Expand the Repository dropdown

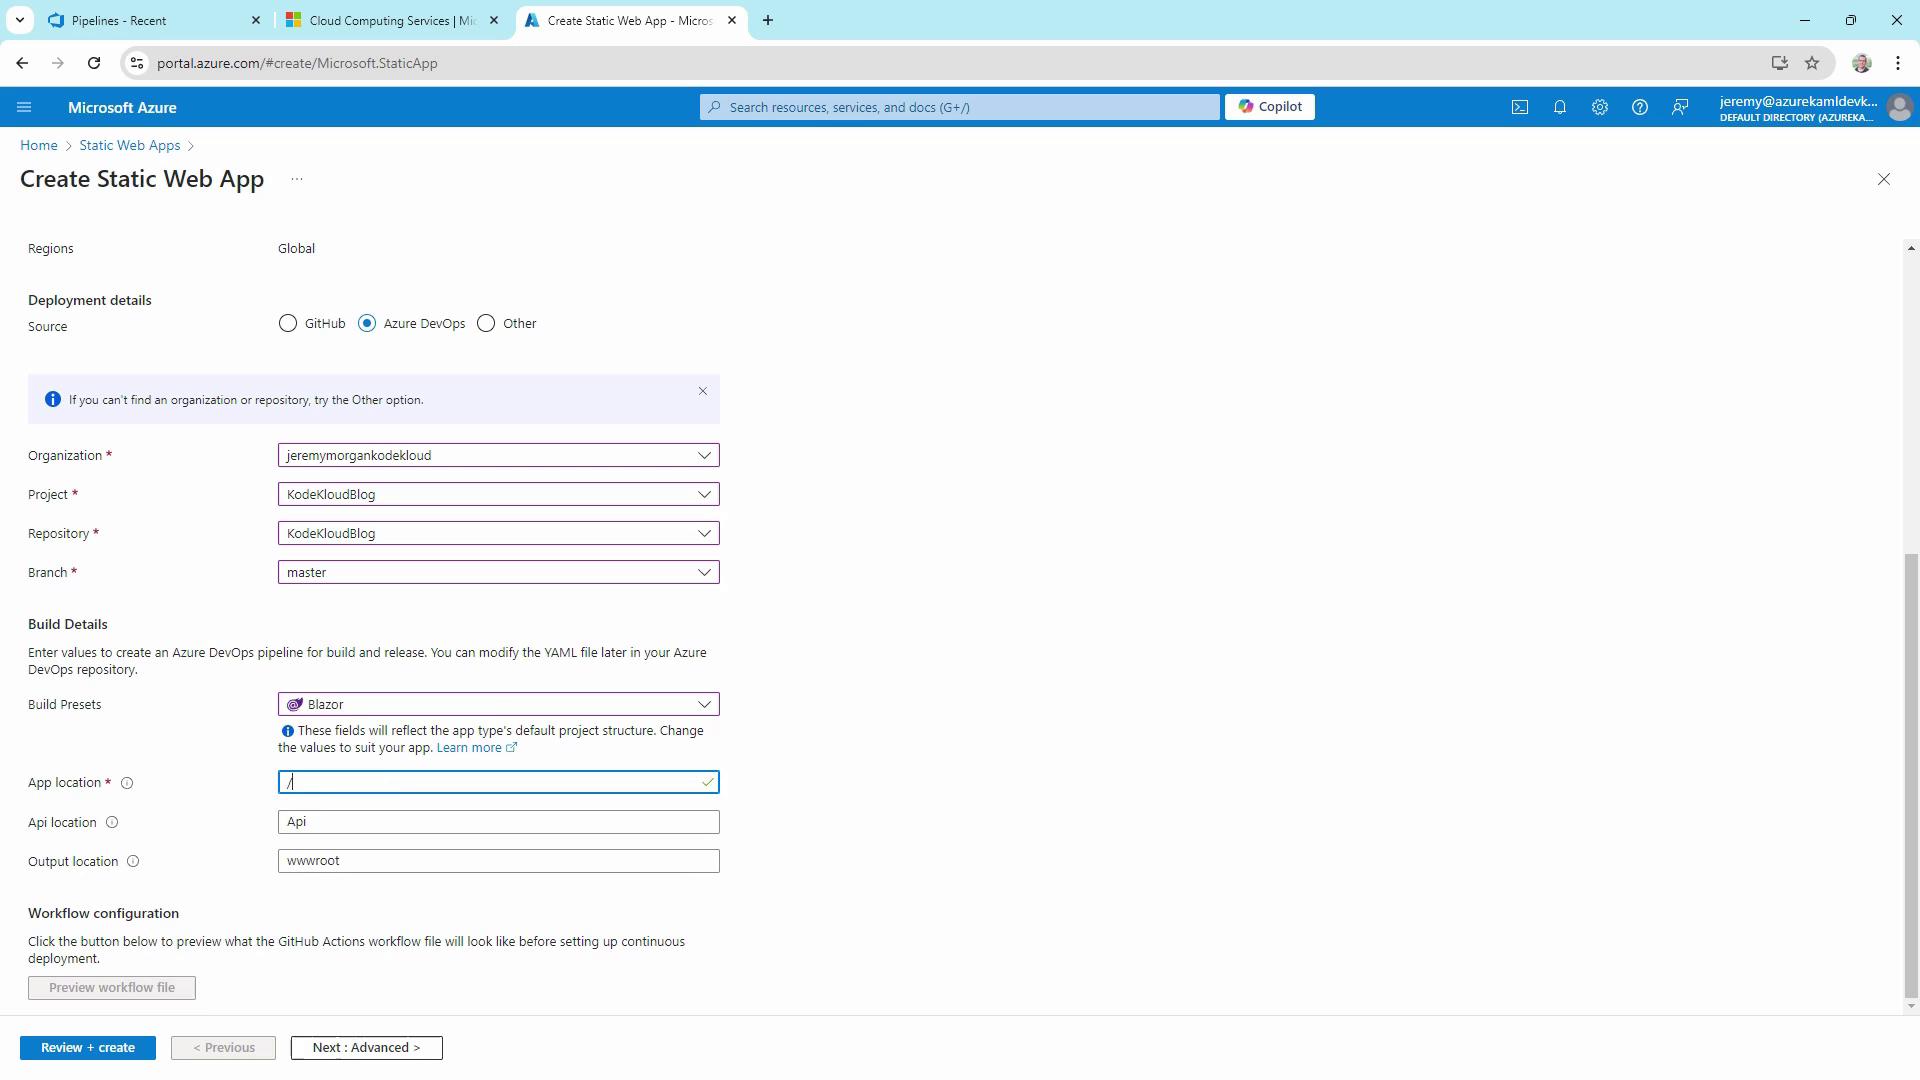(499, 533)
